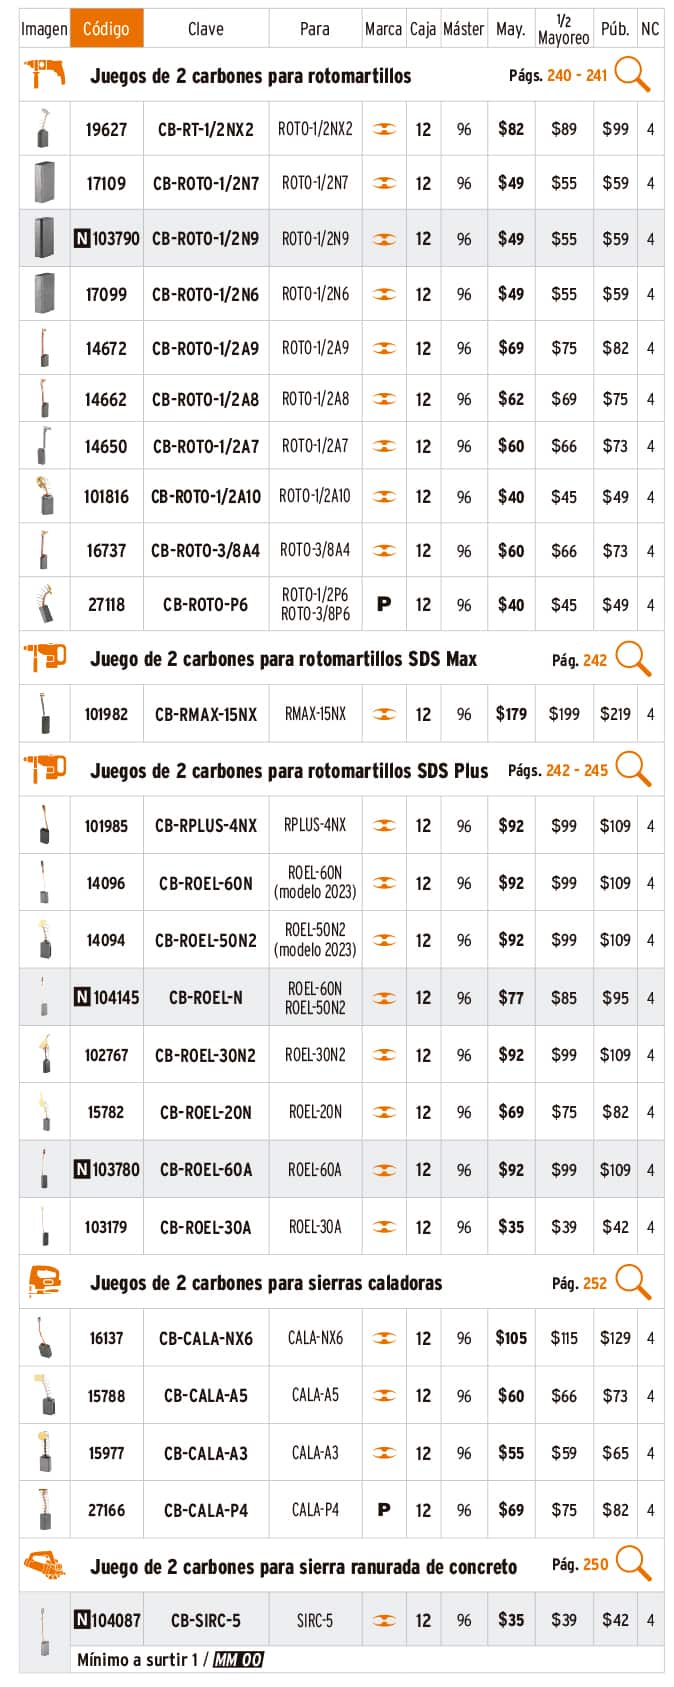Select the orange Código column header
The width and height of the screenshot is (674, 1687).
click(106, 29)
